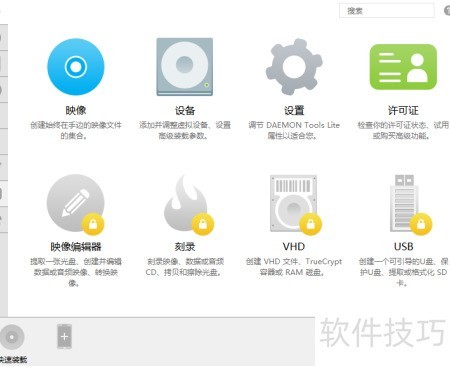Open the VHD hard disk icon
Viewport: 450px width, 366px height.
coord(293,203)
